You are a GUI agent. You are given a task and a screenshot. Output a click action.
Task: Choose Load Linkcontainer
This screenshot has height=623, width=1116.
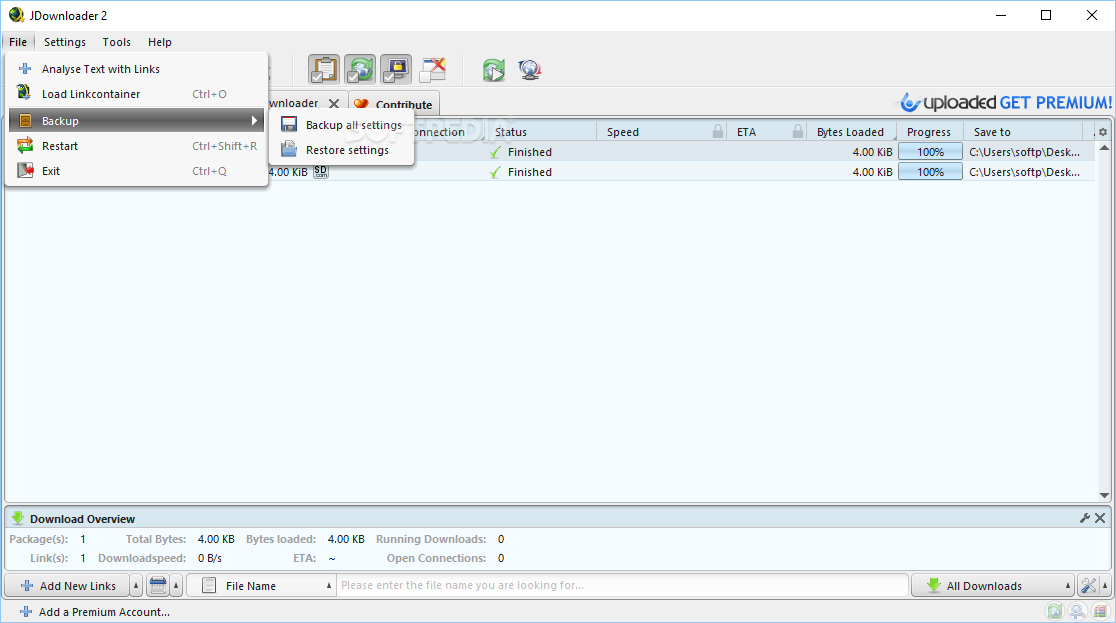[x=136, y=94]
